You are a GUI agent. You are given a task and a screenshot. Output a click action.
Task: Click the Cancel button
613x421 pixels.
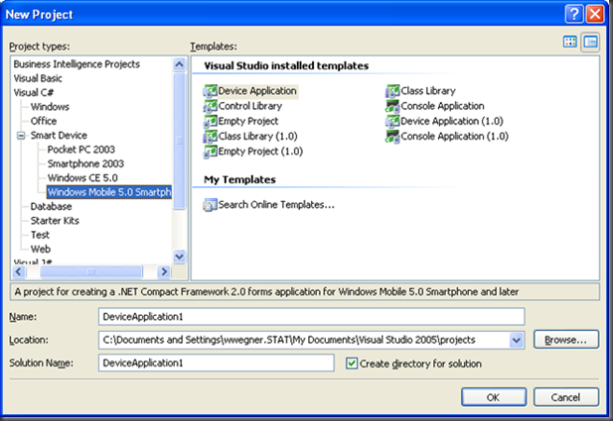(x=566, y=397)
